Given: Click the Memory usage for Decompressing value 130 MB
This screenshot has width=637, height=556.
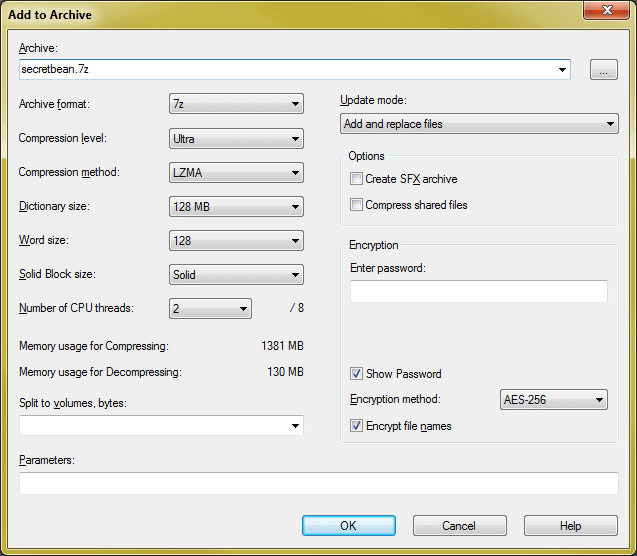Looking at the screenshot, I should (x=285, y=372).
